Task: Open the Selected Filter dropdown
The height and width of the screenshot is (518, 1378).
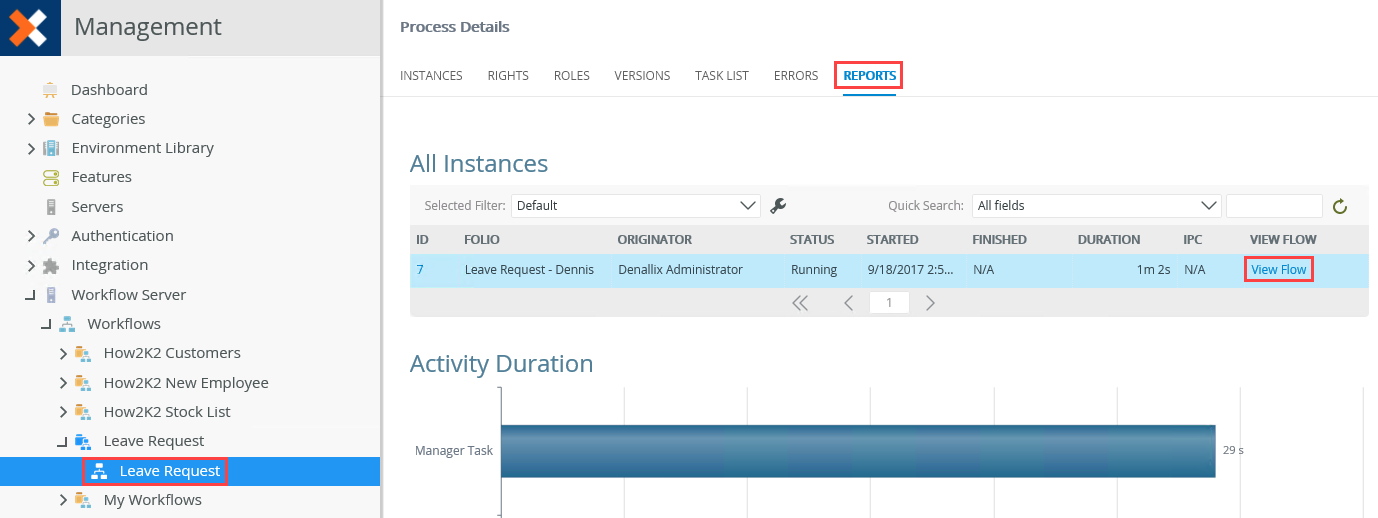Action: click(635, 206)
